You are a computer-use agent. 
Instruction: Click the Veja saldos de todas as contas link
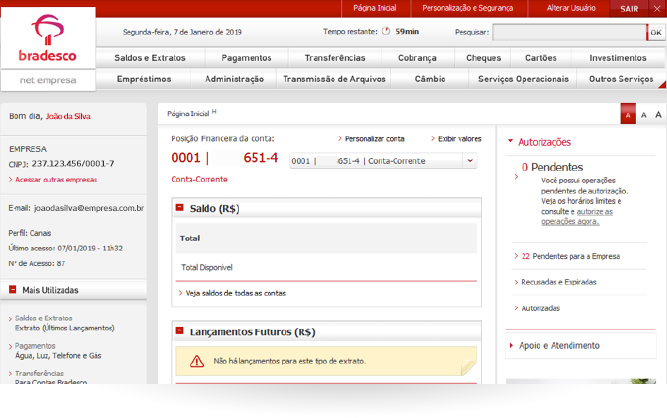pyautogui.click(x=236, y=293)
